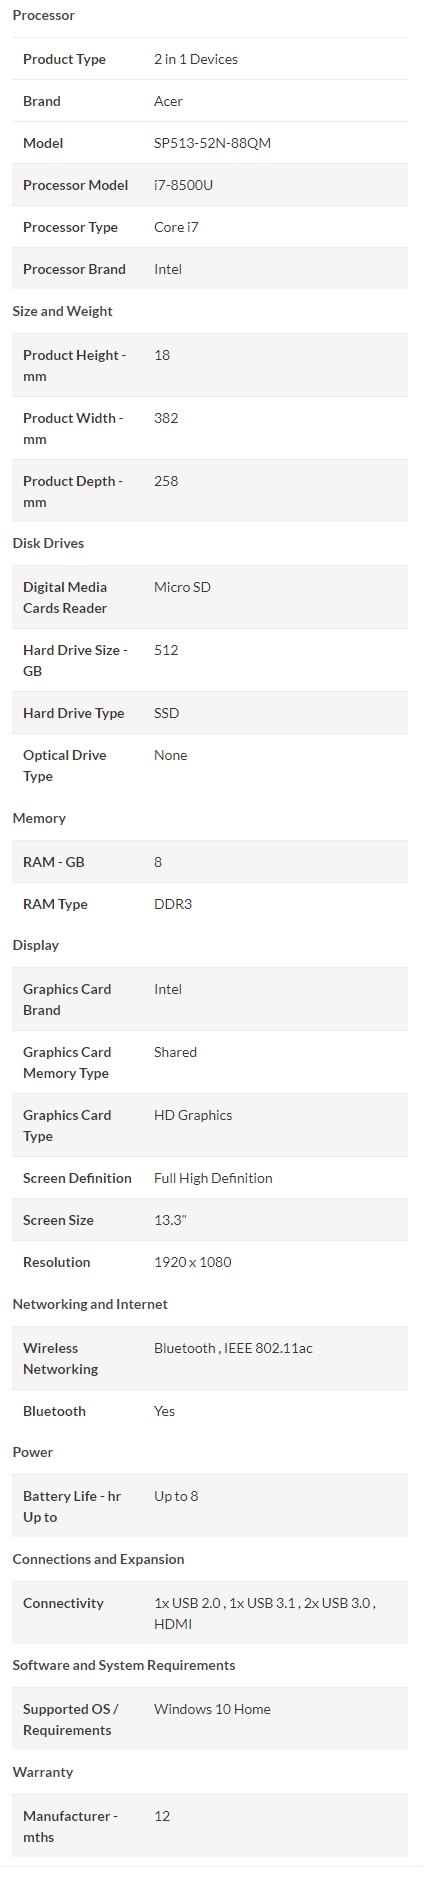The image size is (424, 1882).
Task: Click the Size and Weight heading
Action: tap(62, 311)
